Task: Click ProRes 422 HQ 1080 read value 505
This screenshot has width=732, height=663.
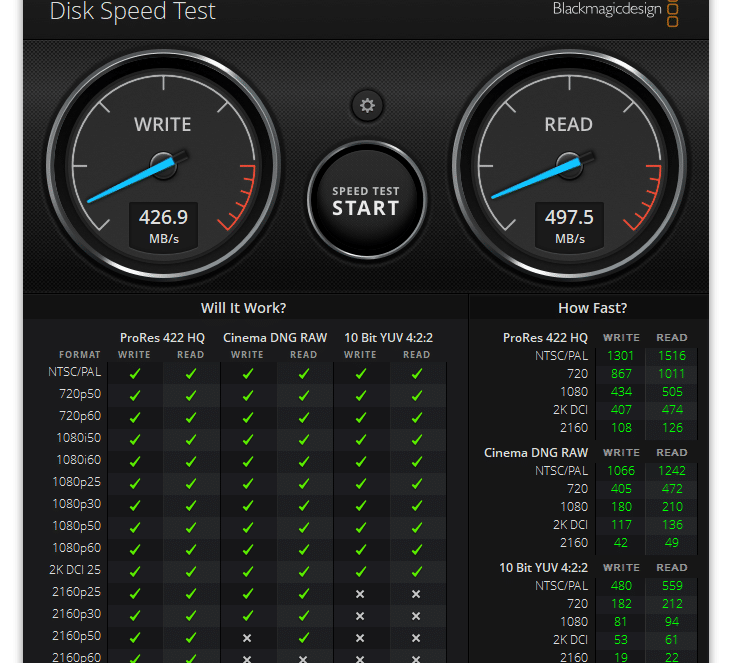Action: pyautogui.click(x=672, y=392)
